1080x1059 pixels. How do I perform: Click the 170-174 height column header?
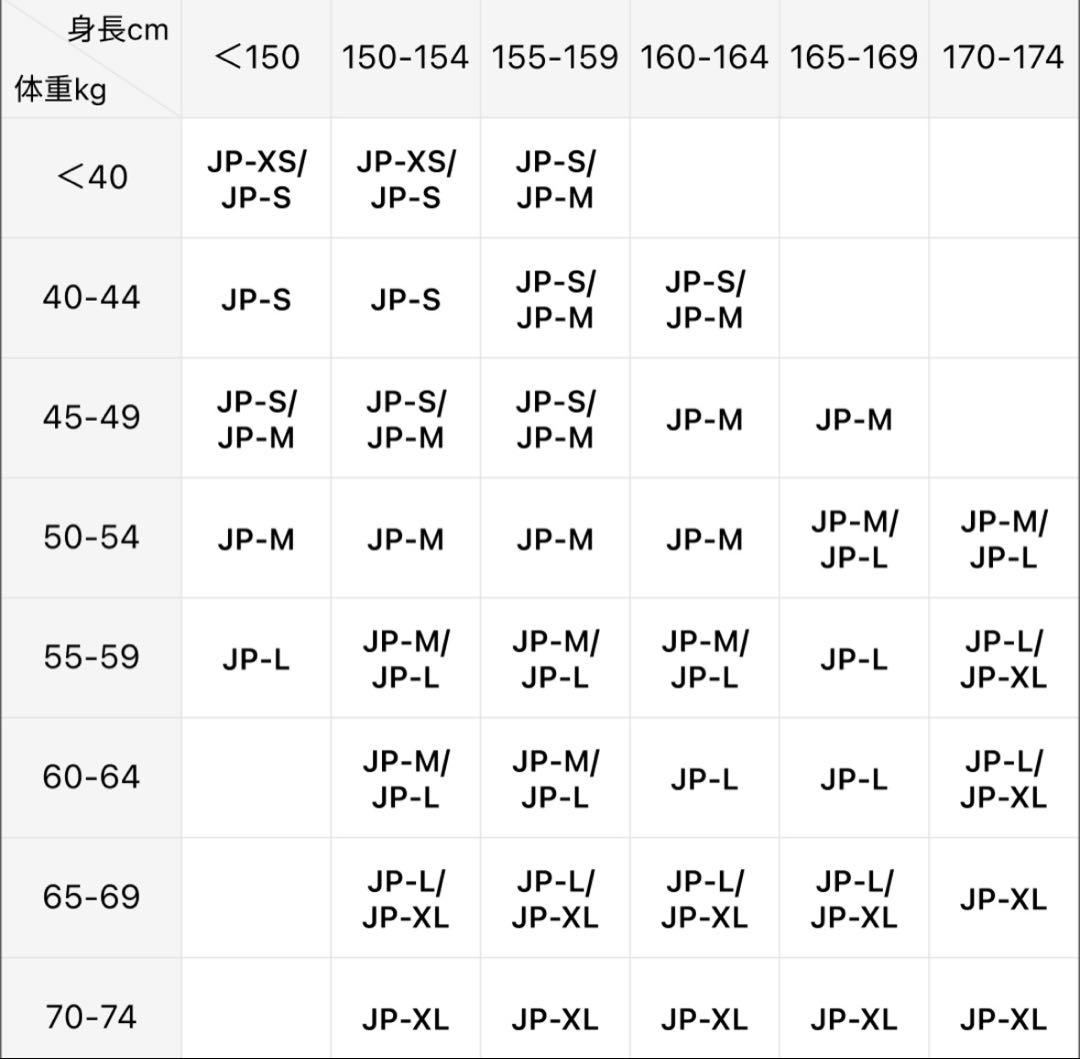(1003, 57)
